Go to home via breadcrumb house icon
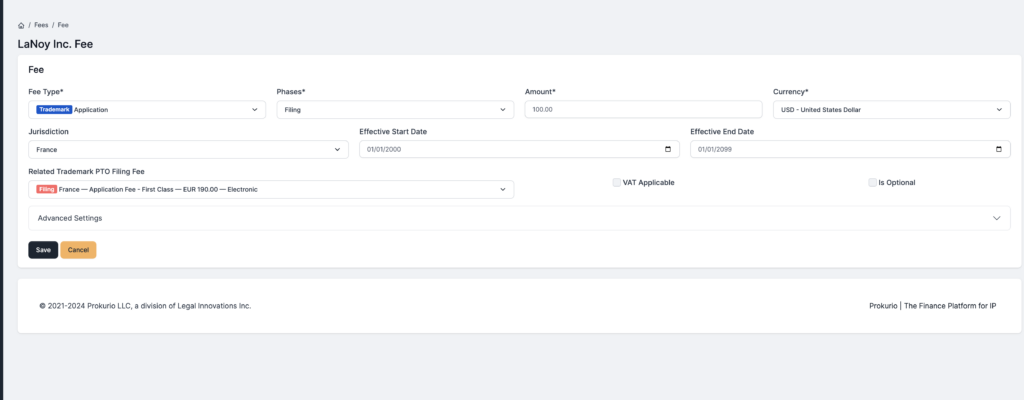The image size is (1024, 400). [x=21, y=25]
